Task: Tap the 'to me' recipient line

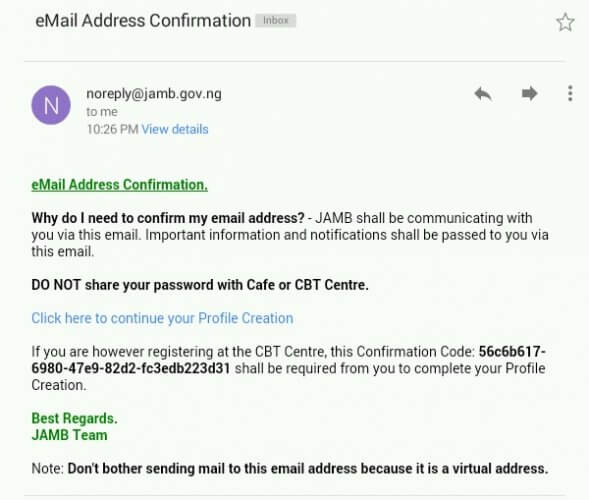Action: pyautogui.click(x=102, y=112)
